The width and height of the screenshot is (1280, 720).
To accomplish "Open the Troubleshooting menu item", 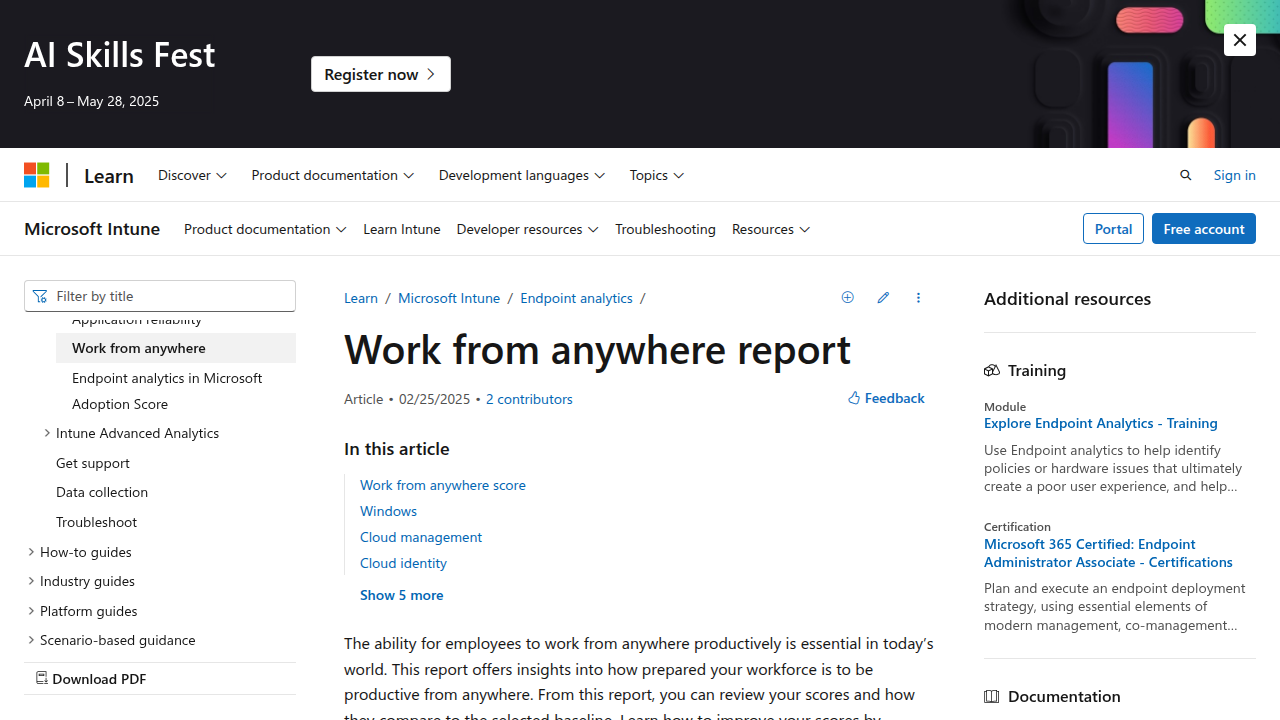I will (665, 229).
